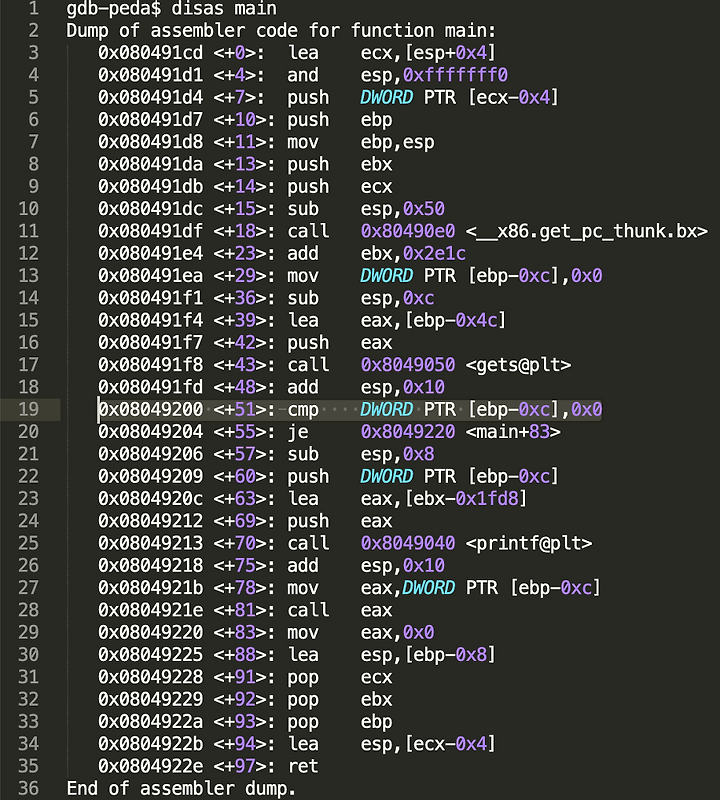The image size is (720, 800).
Task: Click 'eax,0x0' operand on line 29
Action: tap(398, 633)
